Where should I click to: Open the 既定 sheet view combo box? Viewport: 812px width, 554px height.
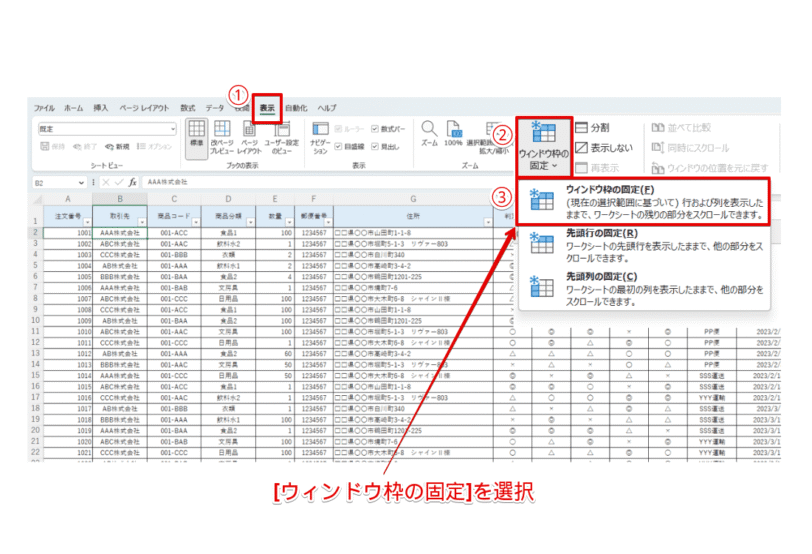click(107, 129)
